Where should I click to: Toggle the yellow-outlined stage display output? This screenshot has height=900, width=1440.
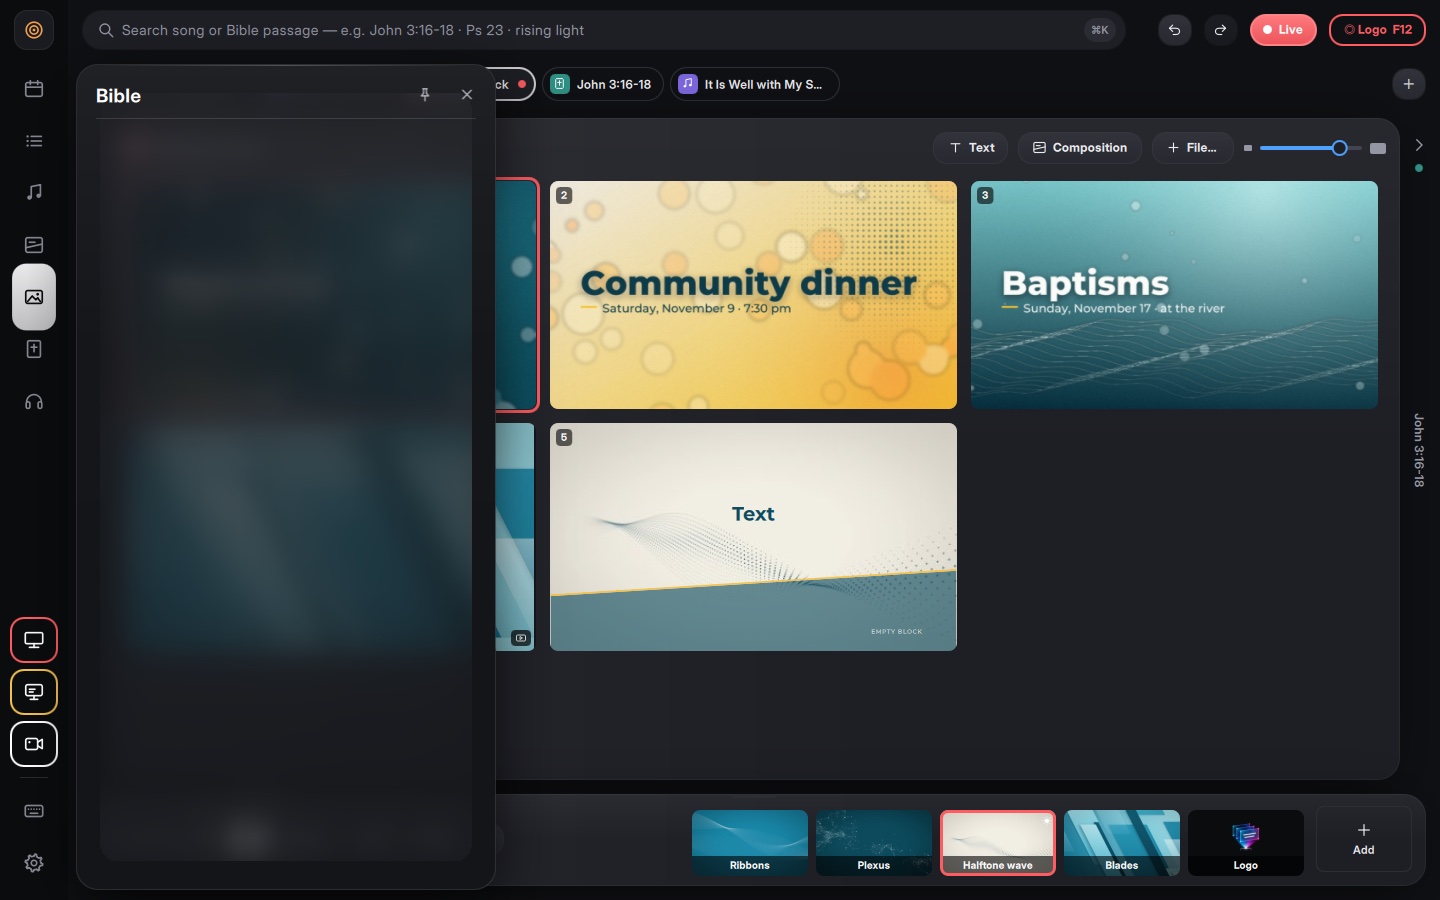pyautogui.click(x=34, y=692)
